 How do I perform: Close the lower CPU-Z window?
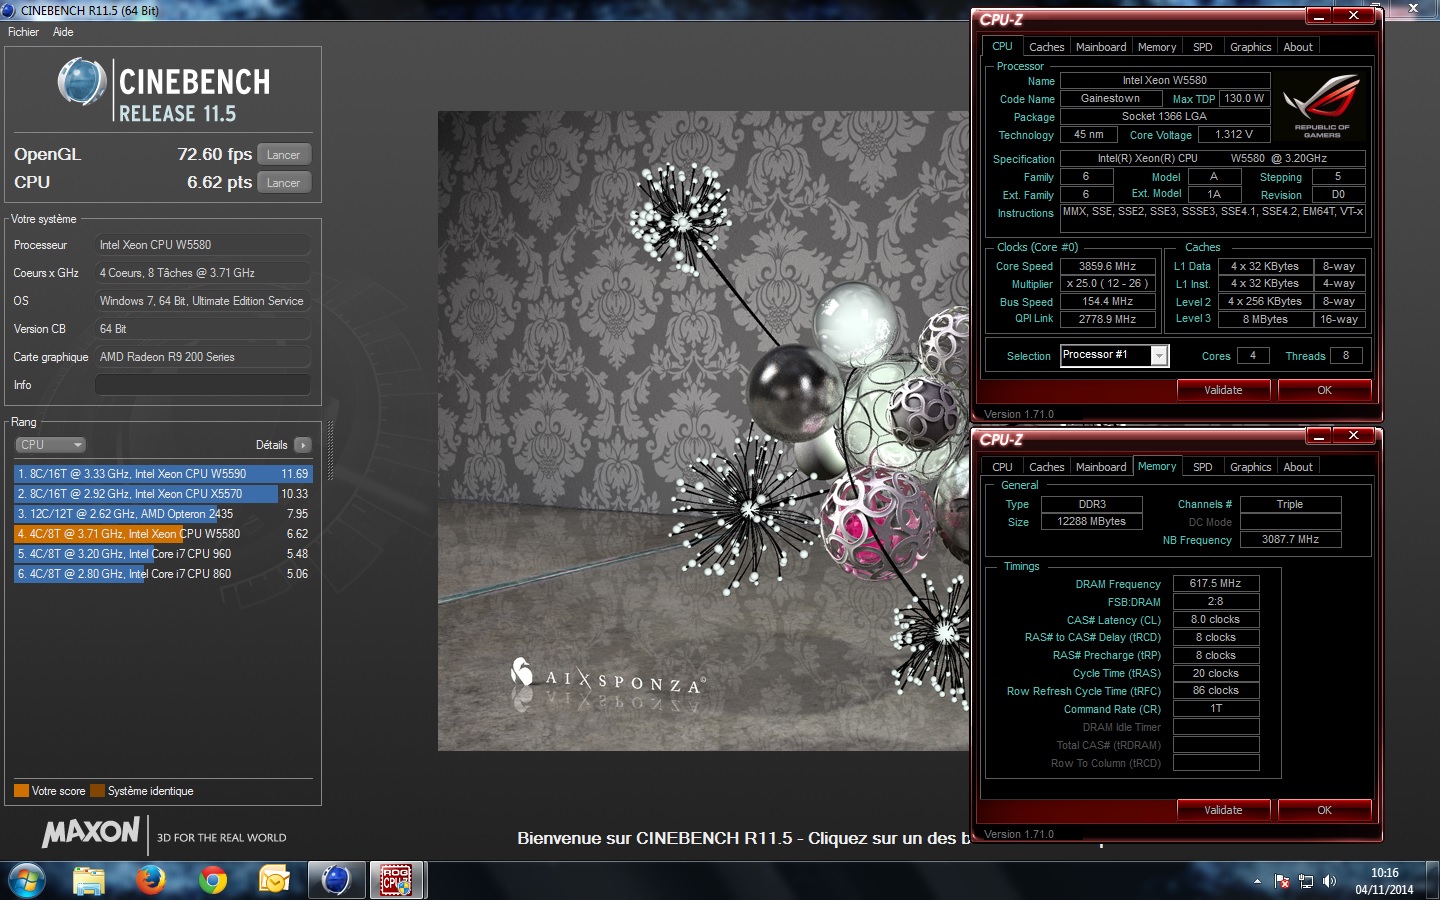(x=1353, y=436)
